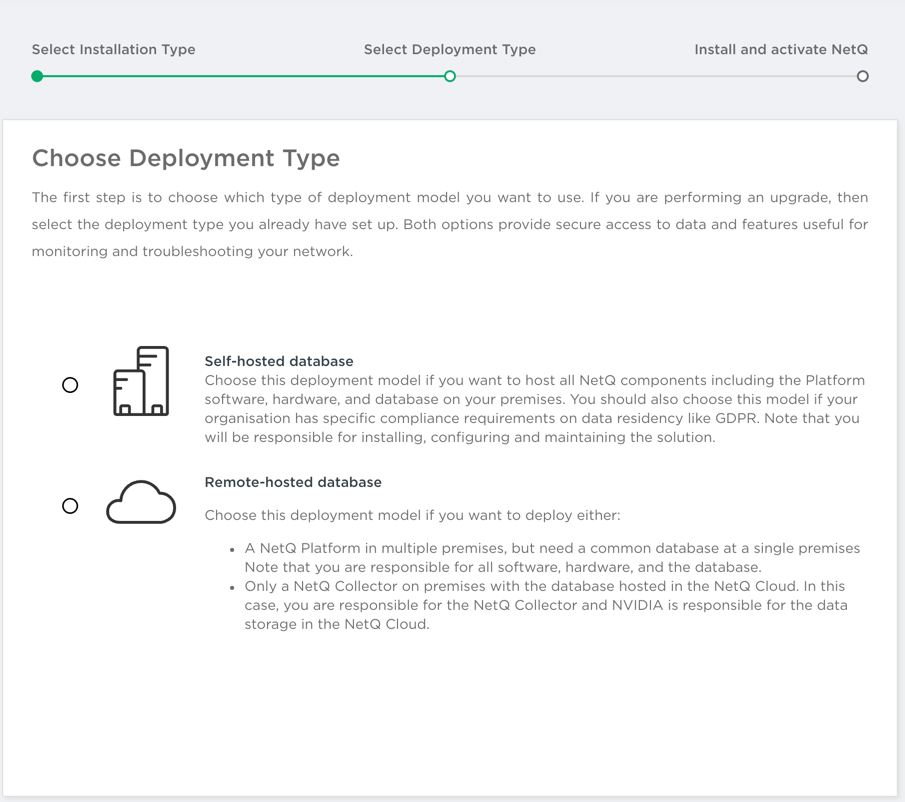Open the Select Deployment Type step label

449,49
